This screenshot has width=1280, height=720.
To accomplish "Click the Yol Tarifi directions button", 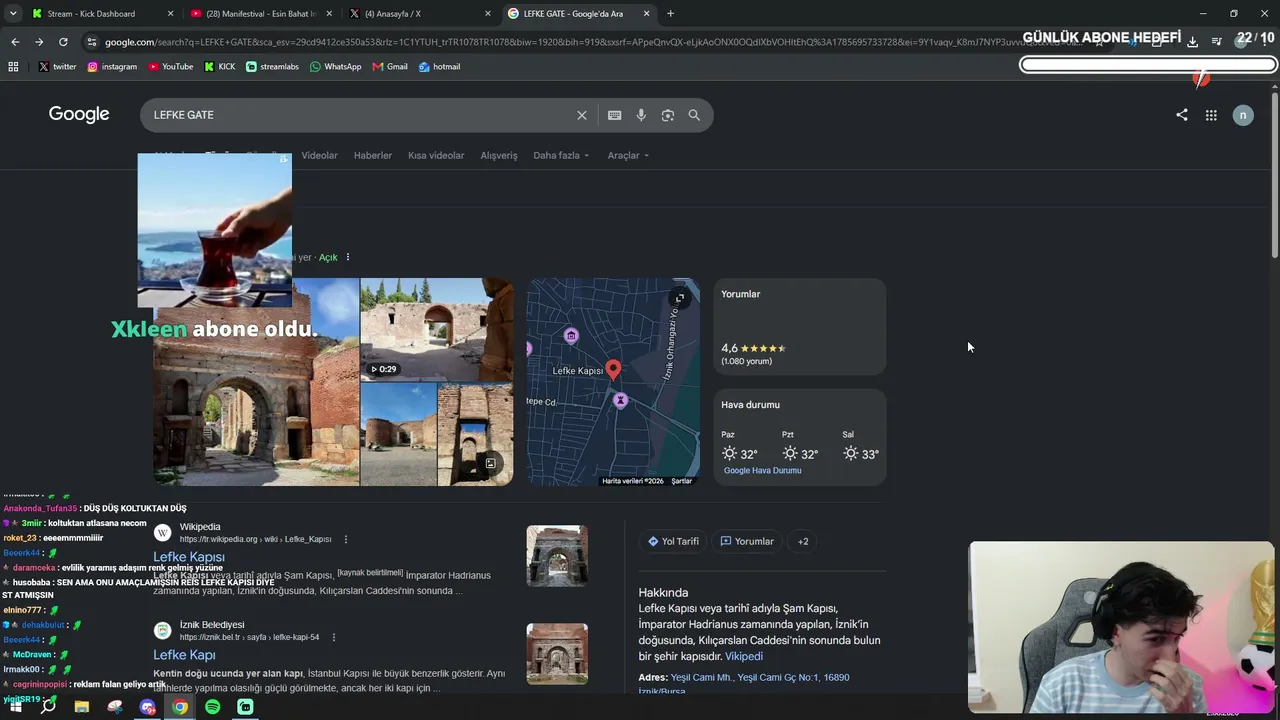I will tap(673, 542).
